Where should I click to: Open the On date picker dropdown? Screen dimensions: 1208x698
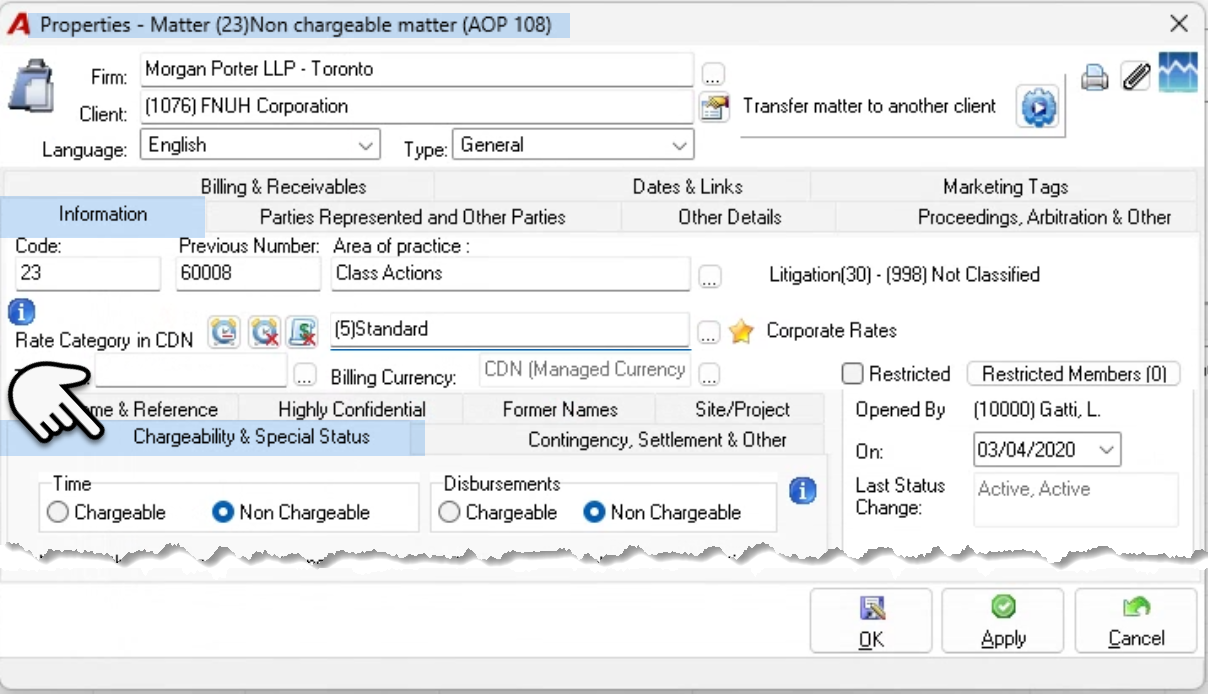coord(1107,451)
